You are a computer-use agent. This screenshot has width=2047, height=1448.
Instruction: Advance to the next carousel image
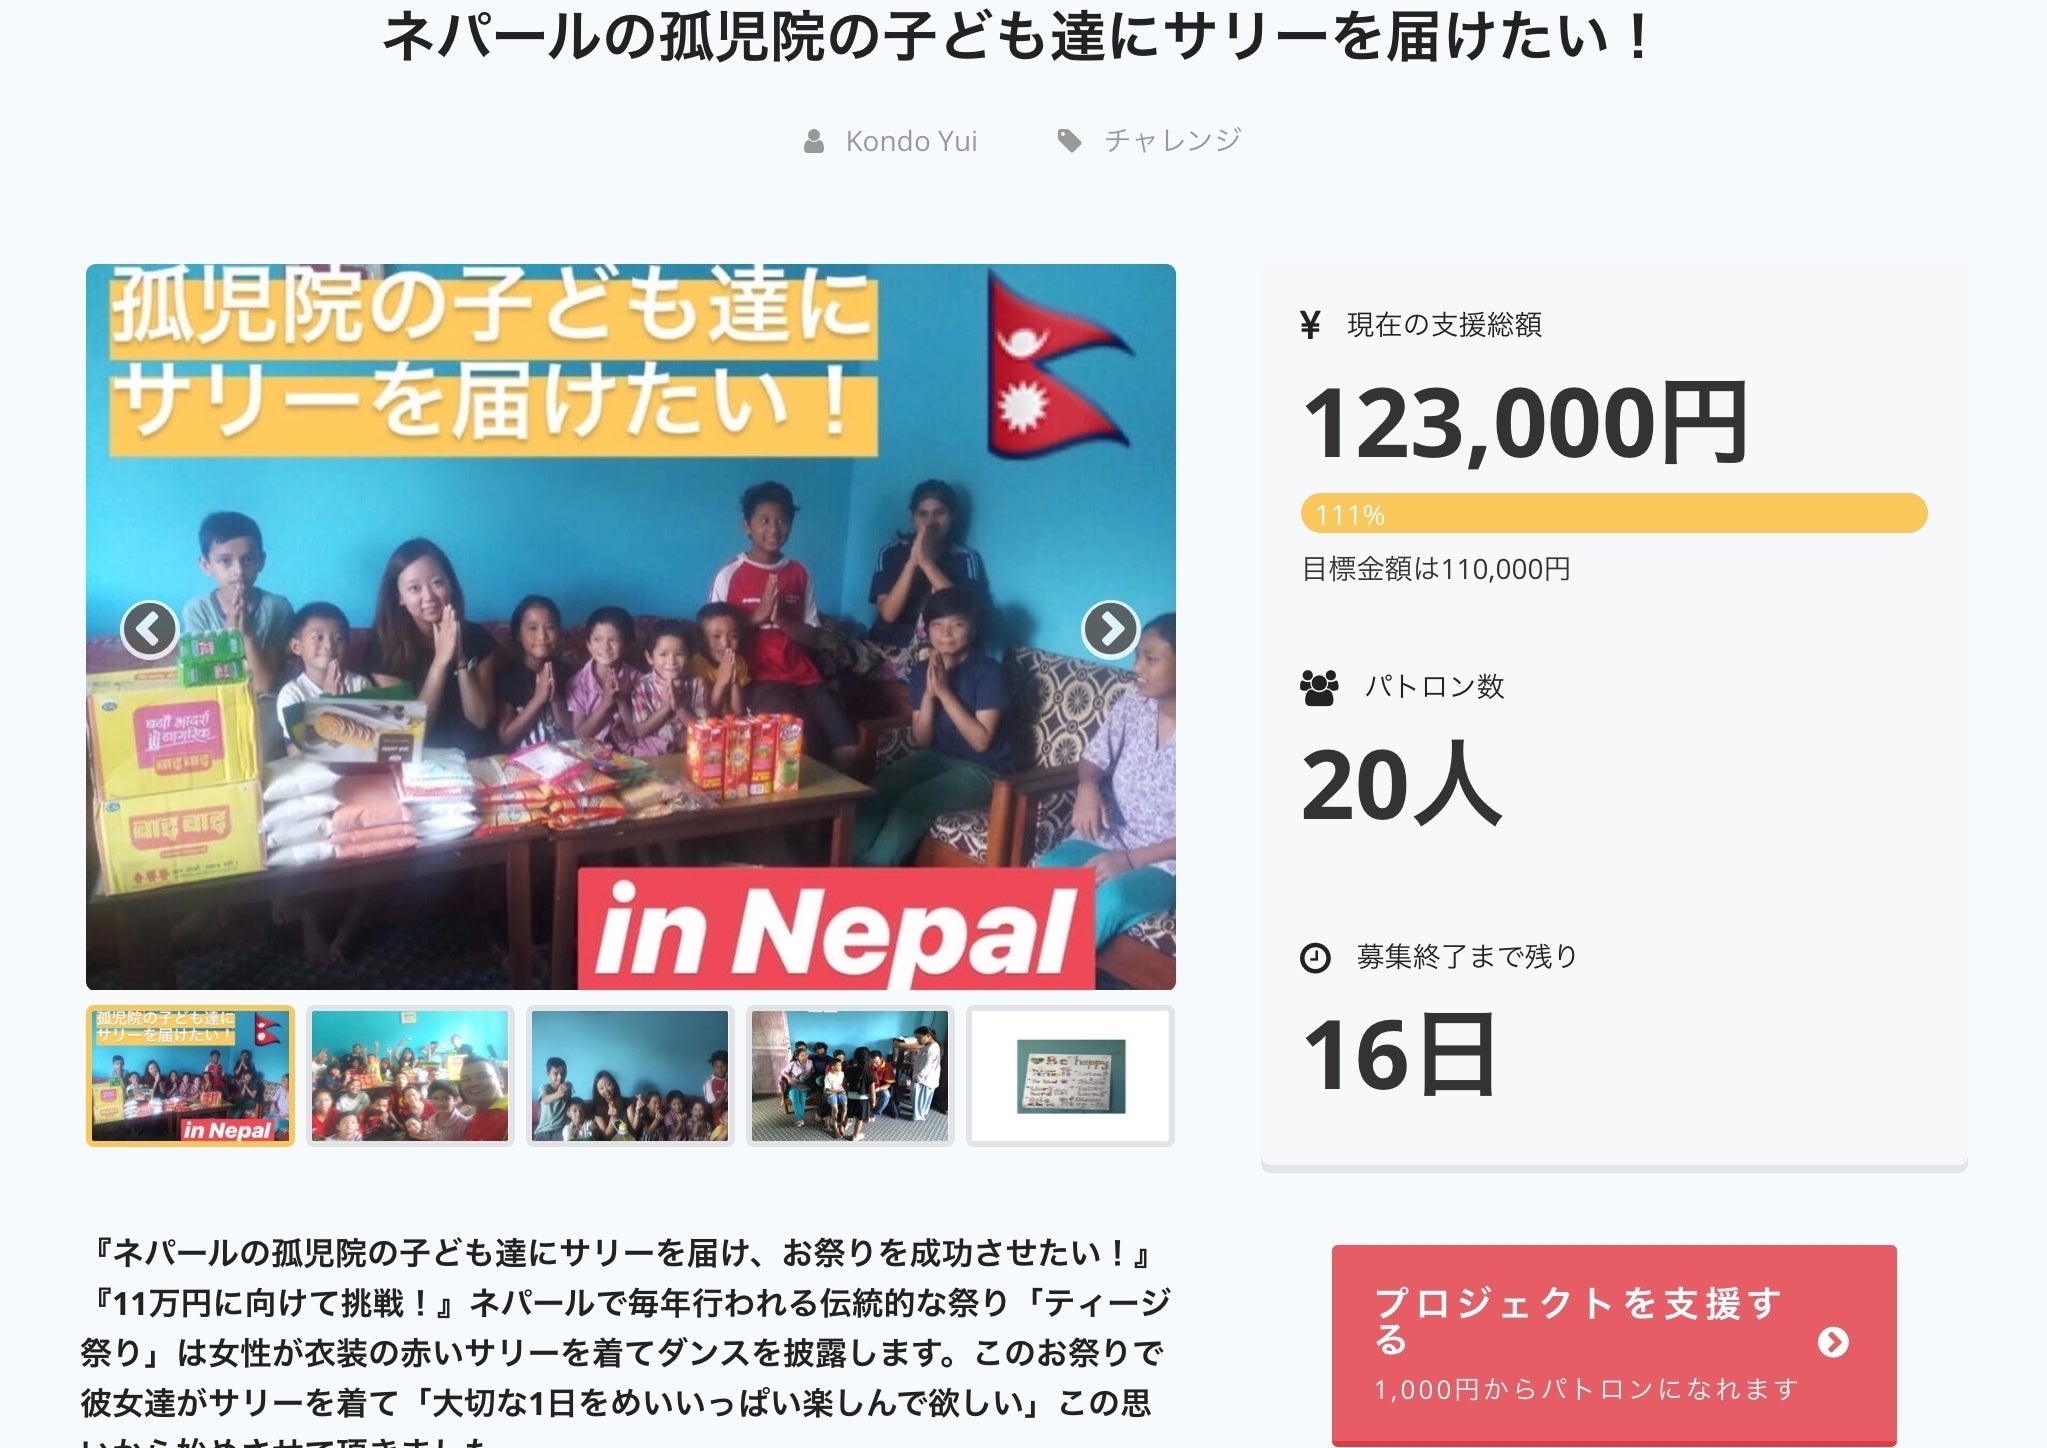click(x=1111, y=629)
